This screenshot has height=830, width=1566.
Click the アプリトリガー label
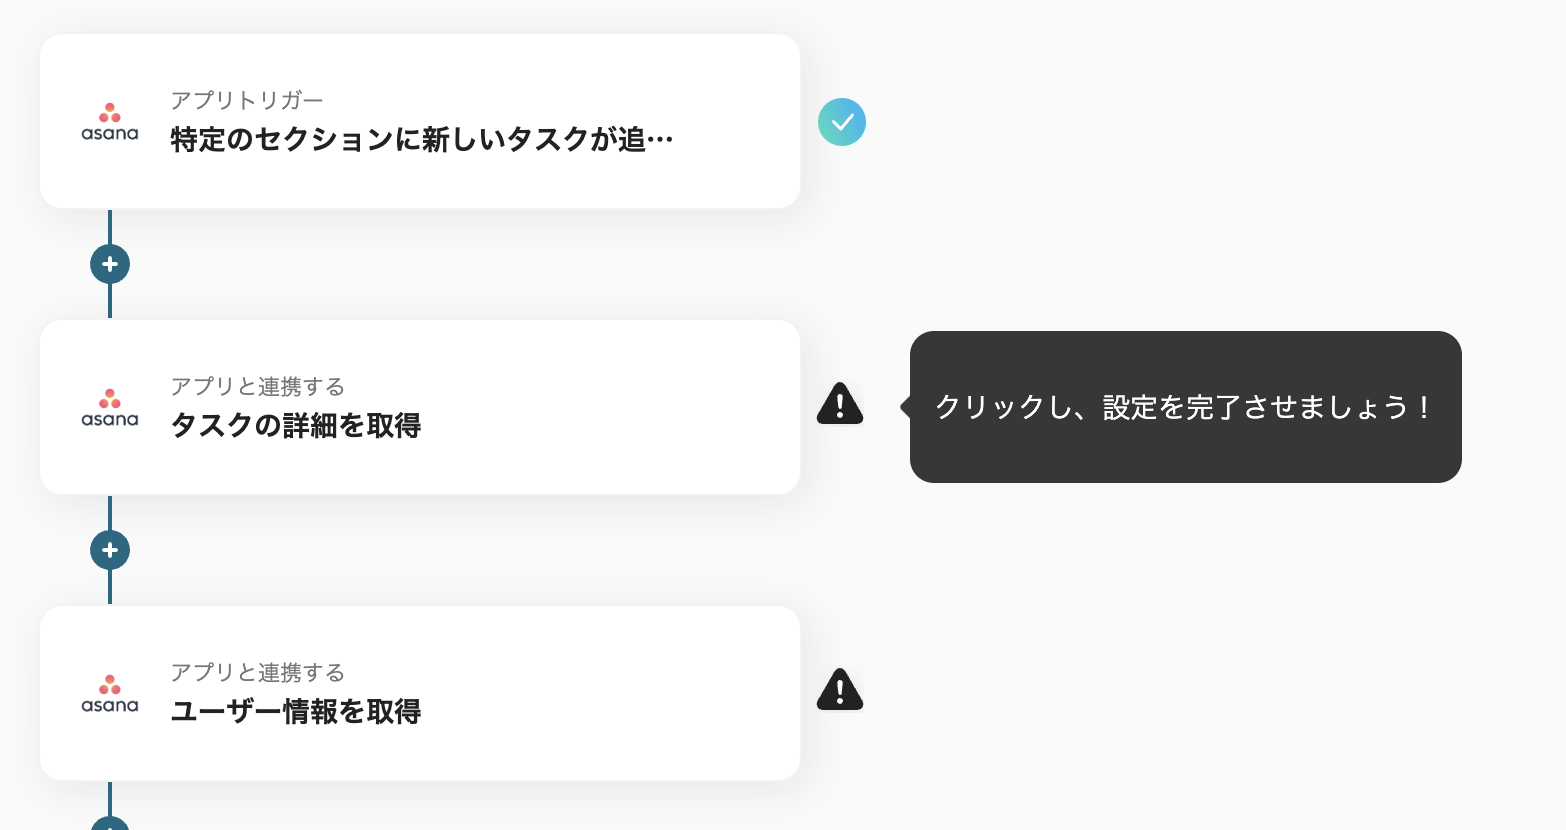[247, 100]
